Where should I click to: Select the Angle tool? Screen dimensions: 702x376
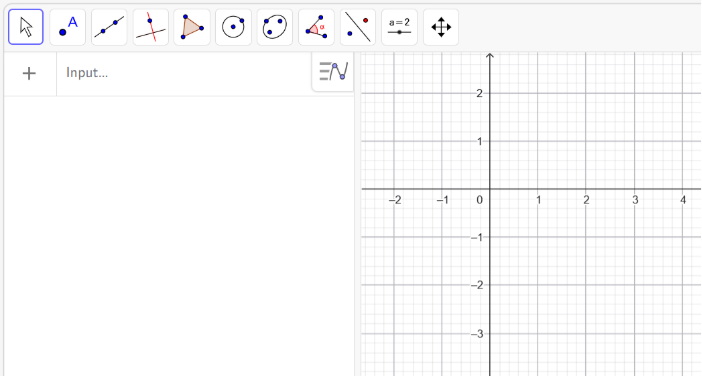(x=317, y=27)
